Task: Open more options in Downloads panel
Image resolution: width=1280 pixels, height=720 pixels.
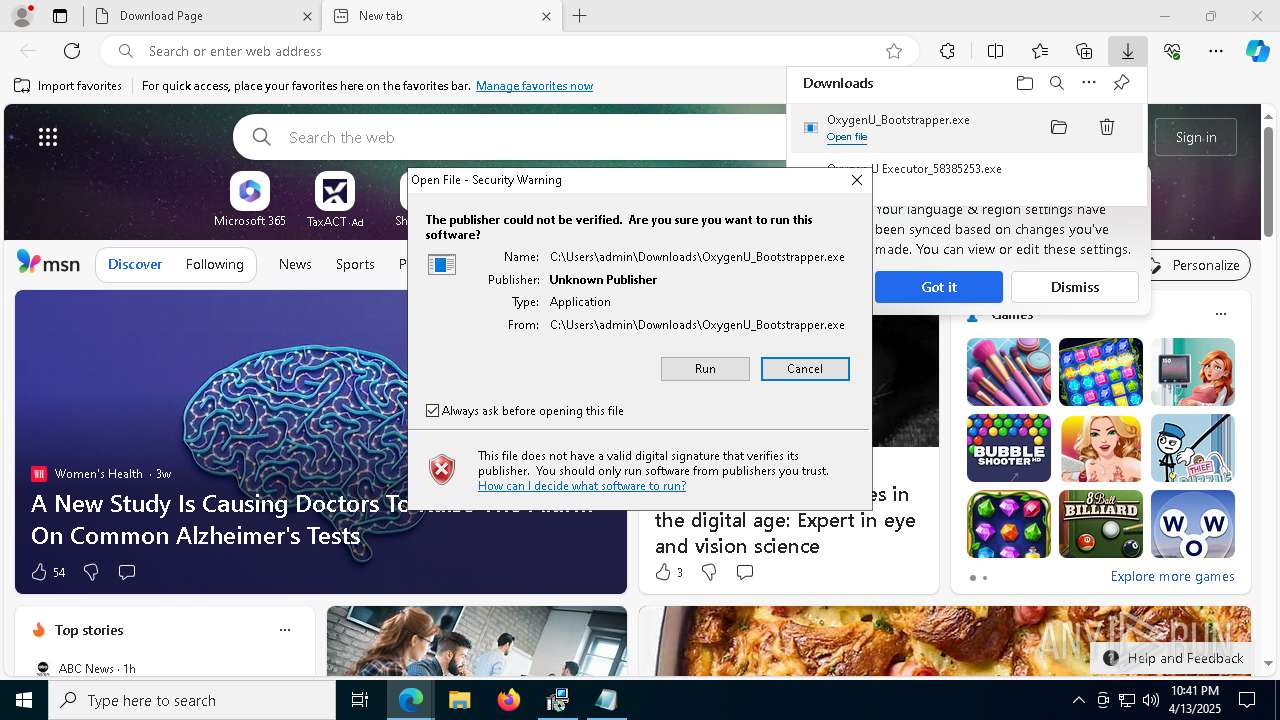Action: pos(1089,83)
